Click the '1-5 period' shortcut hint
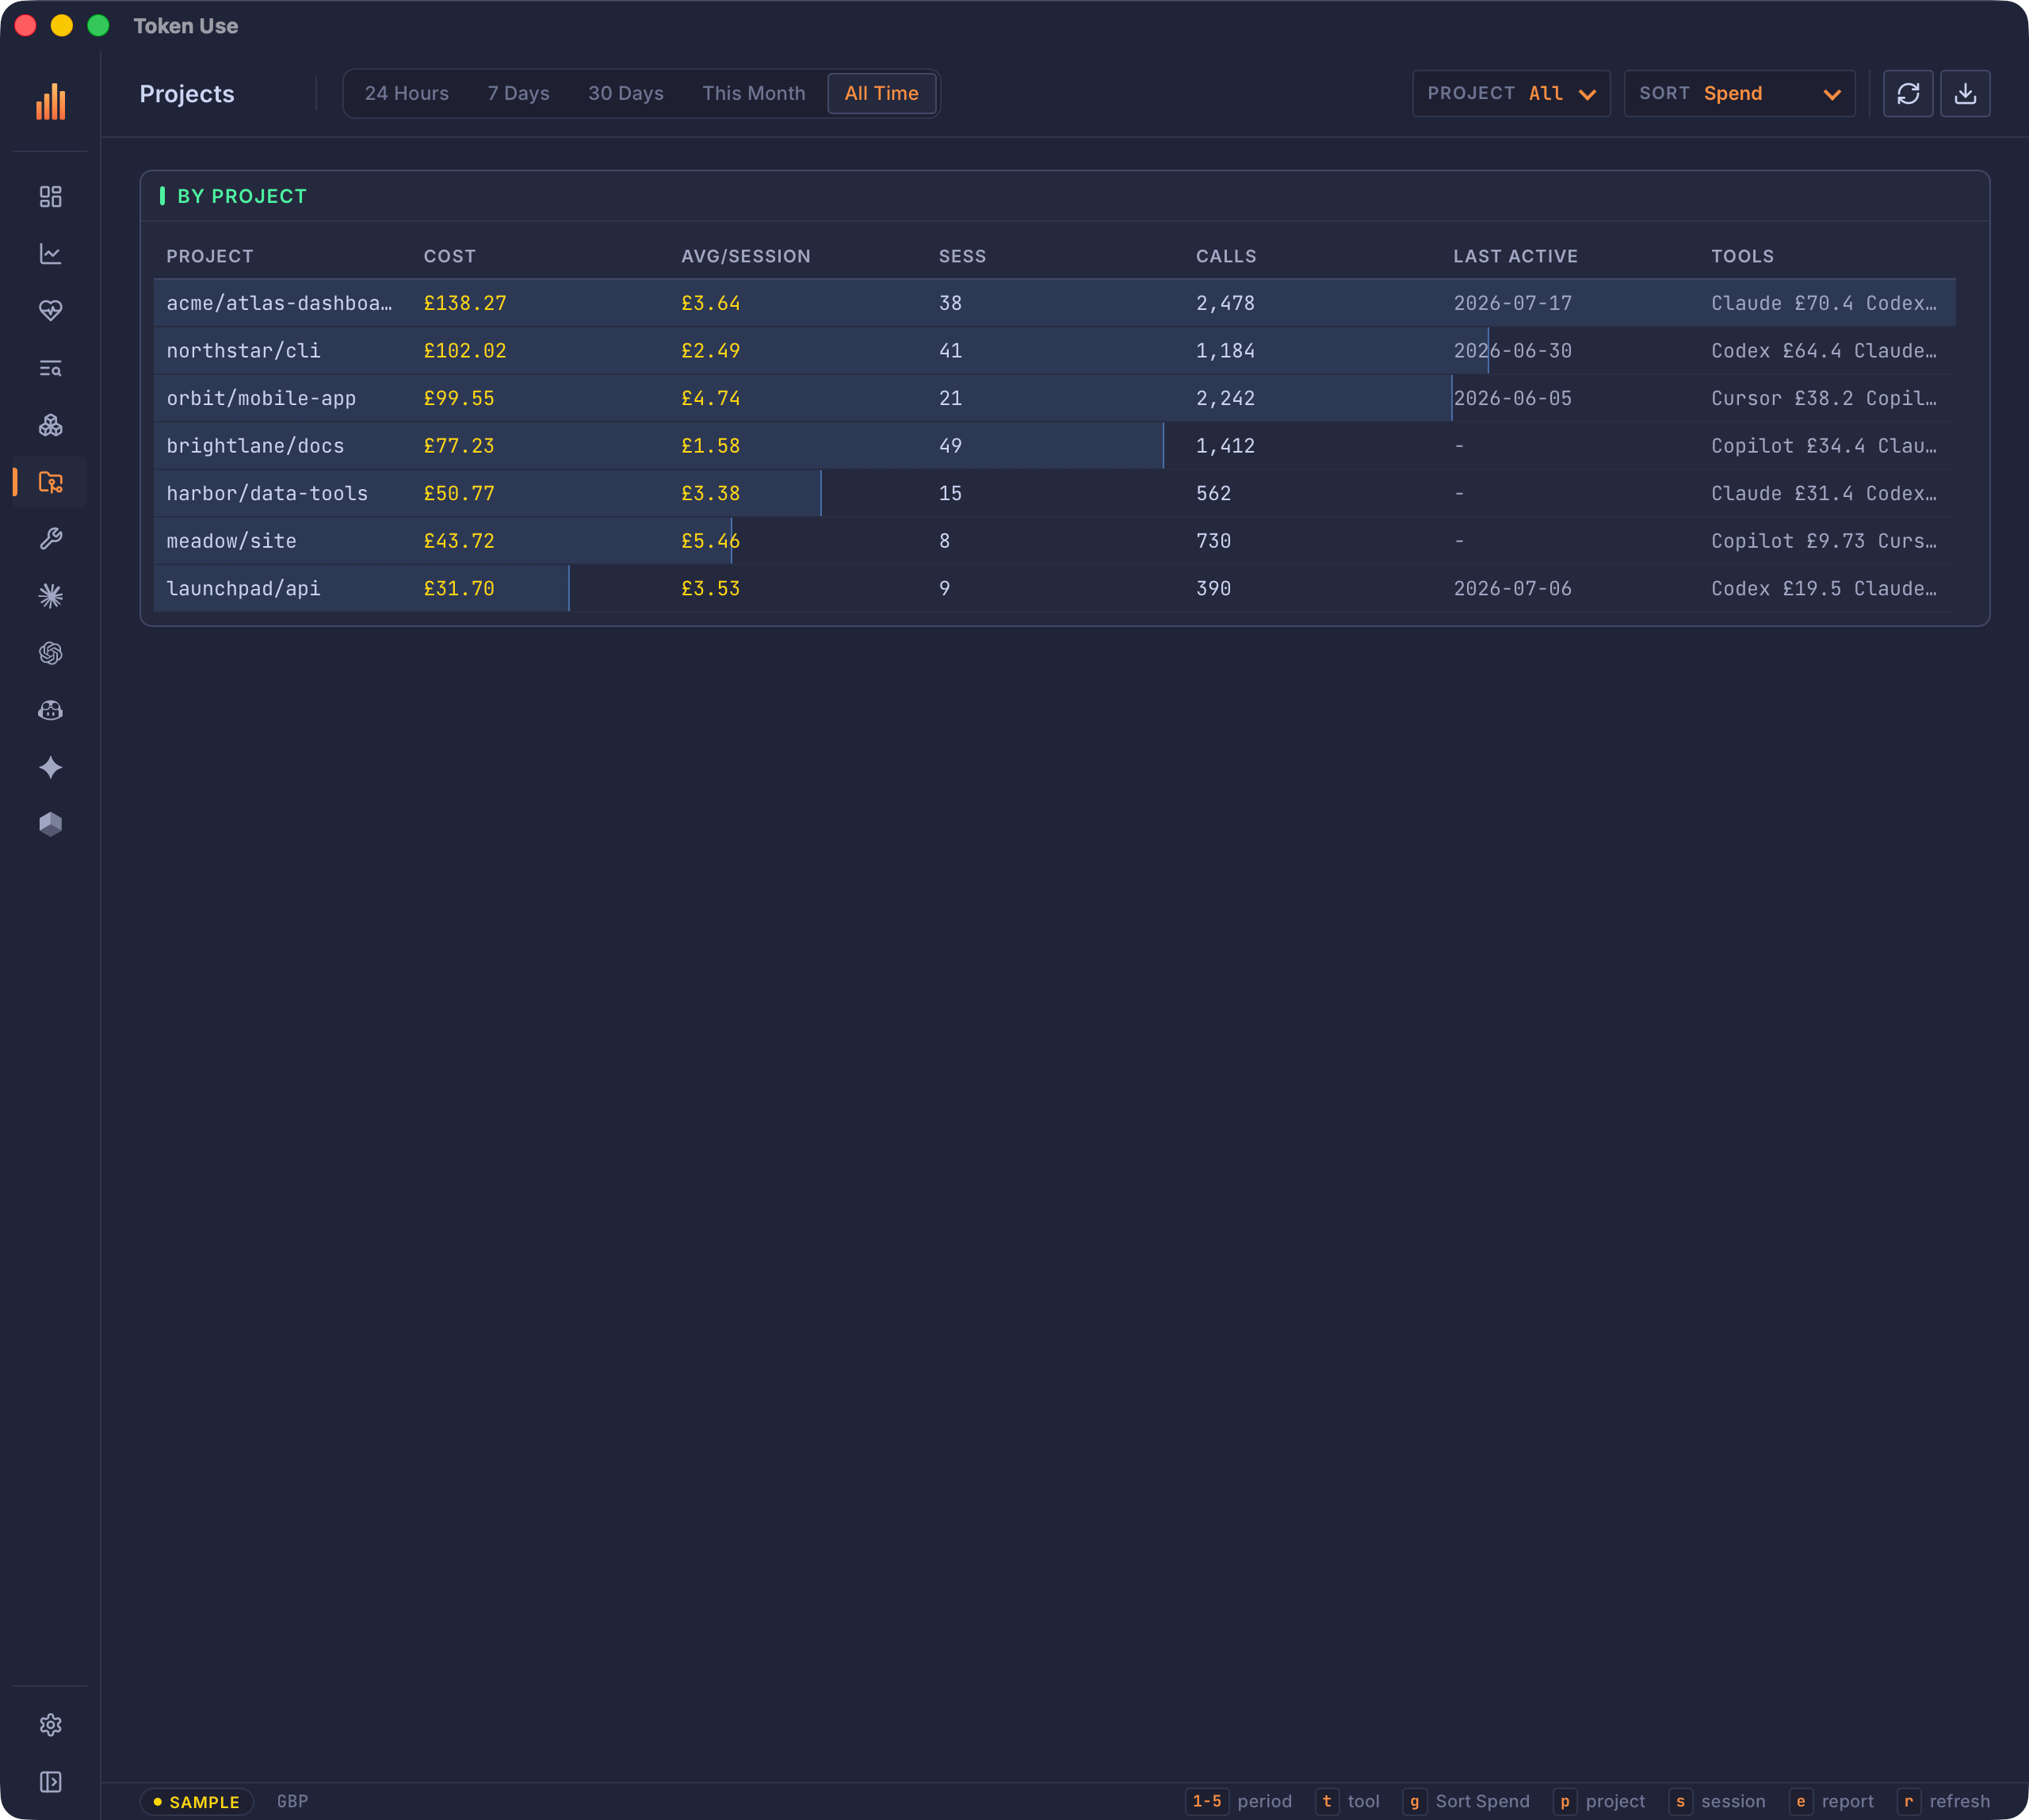Screen dimensions: 2029x1820 point(1238,1801)
